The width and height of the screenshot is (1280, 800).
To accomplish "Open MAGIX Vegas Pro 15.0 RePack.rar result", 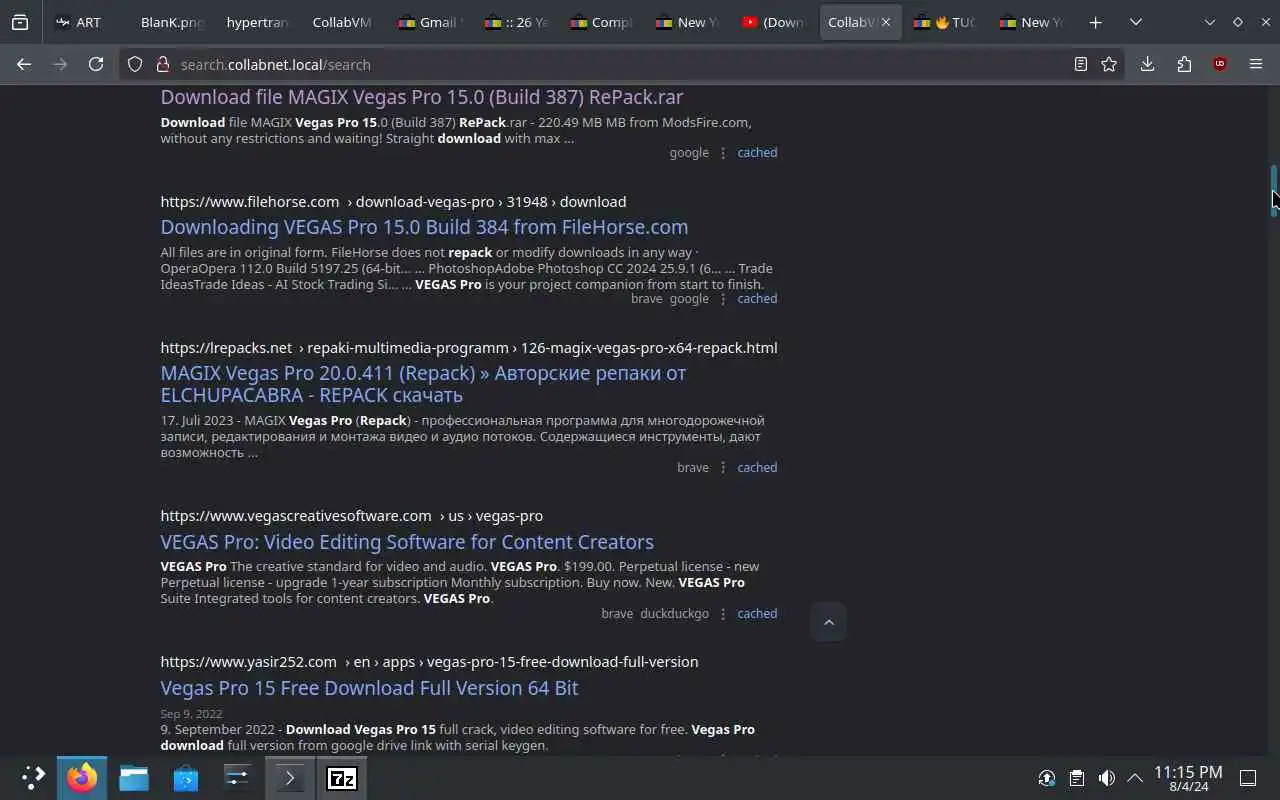I will 422,97.
